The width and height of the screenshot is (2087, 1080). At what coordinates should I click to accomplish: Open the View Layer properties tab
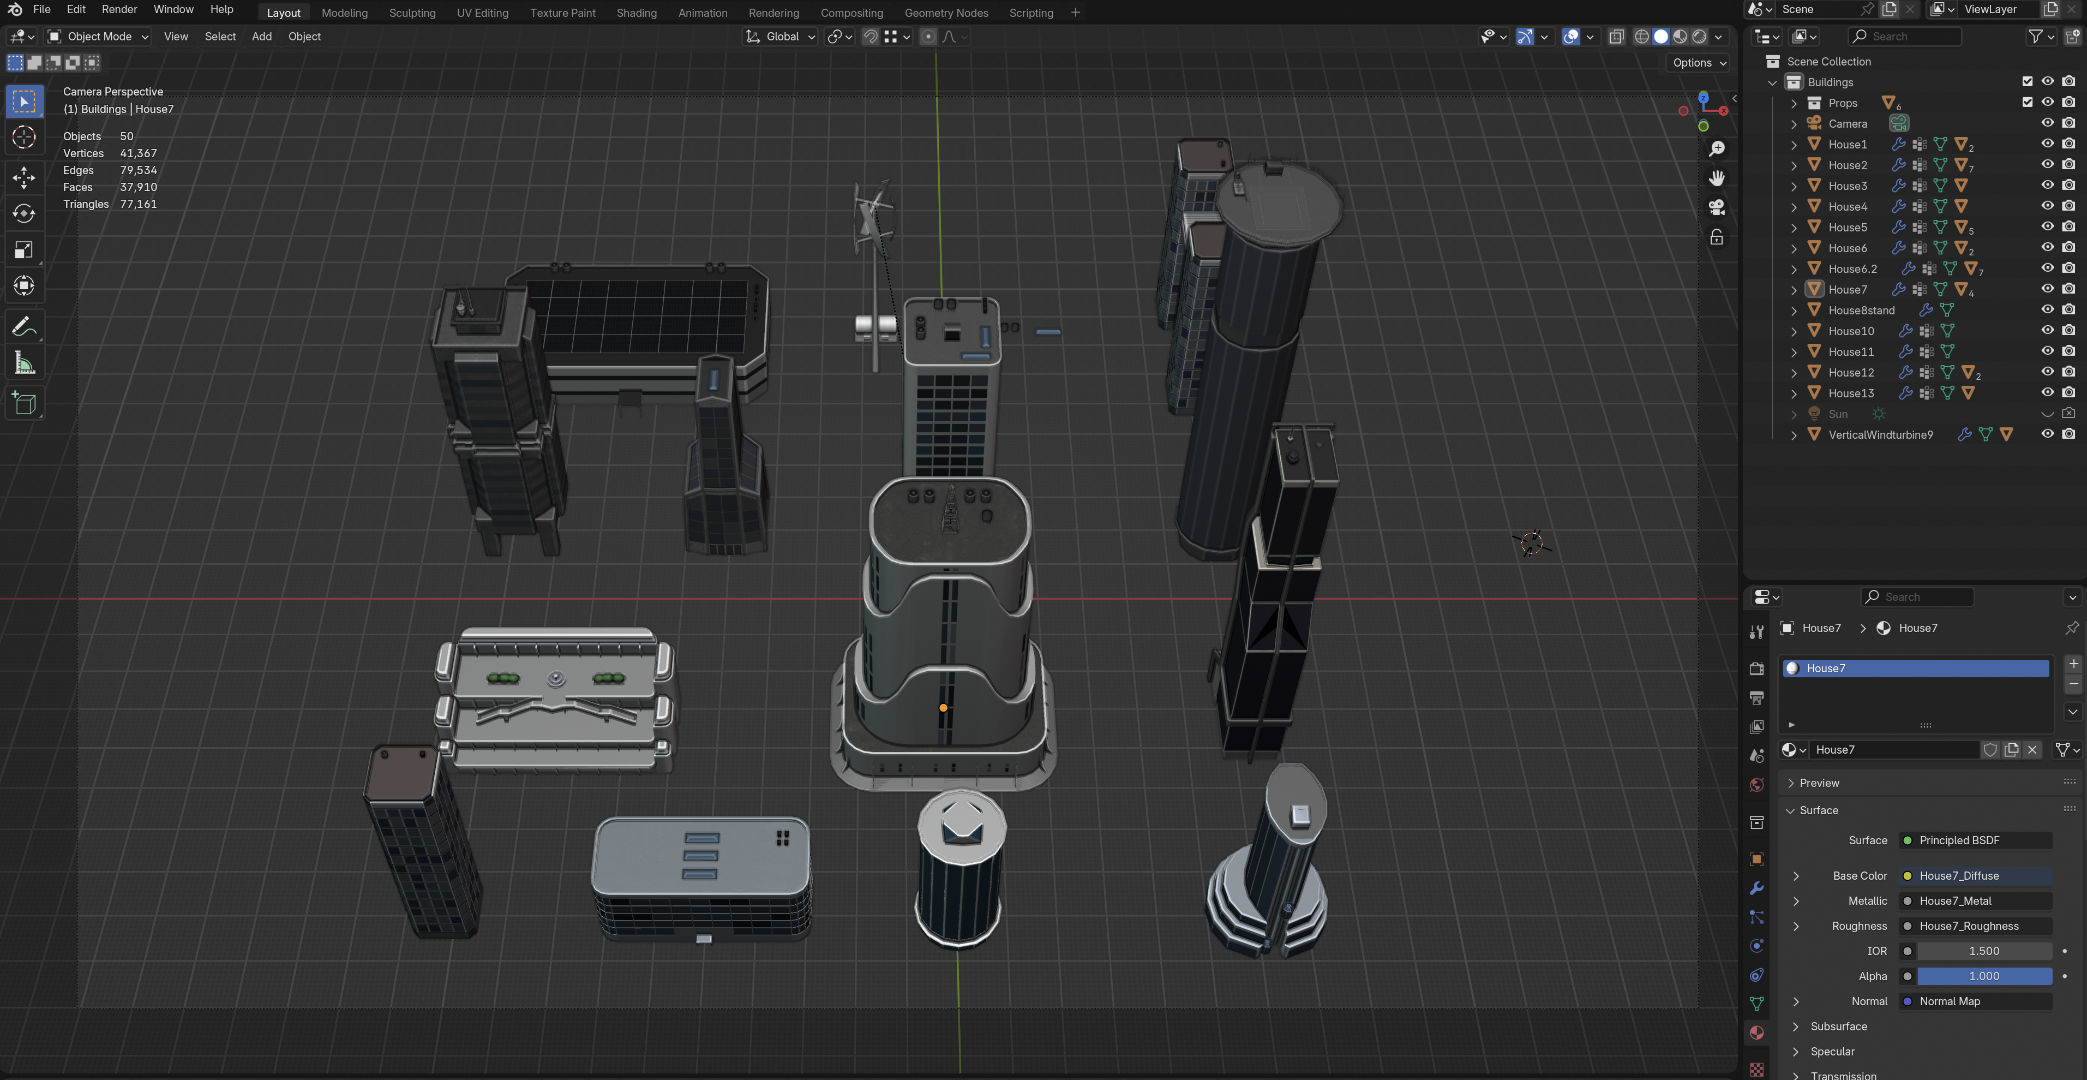click(x=1757, y=726)
